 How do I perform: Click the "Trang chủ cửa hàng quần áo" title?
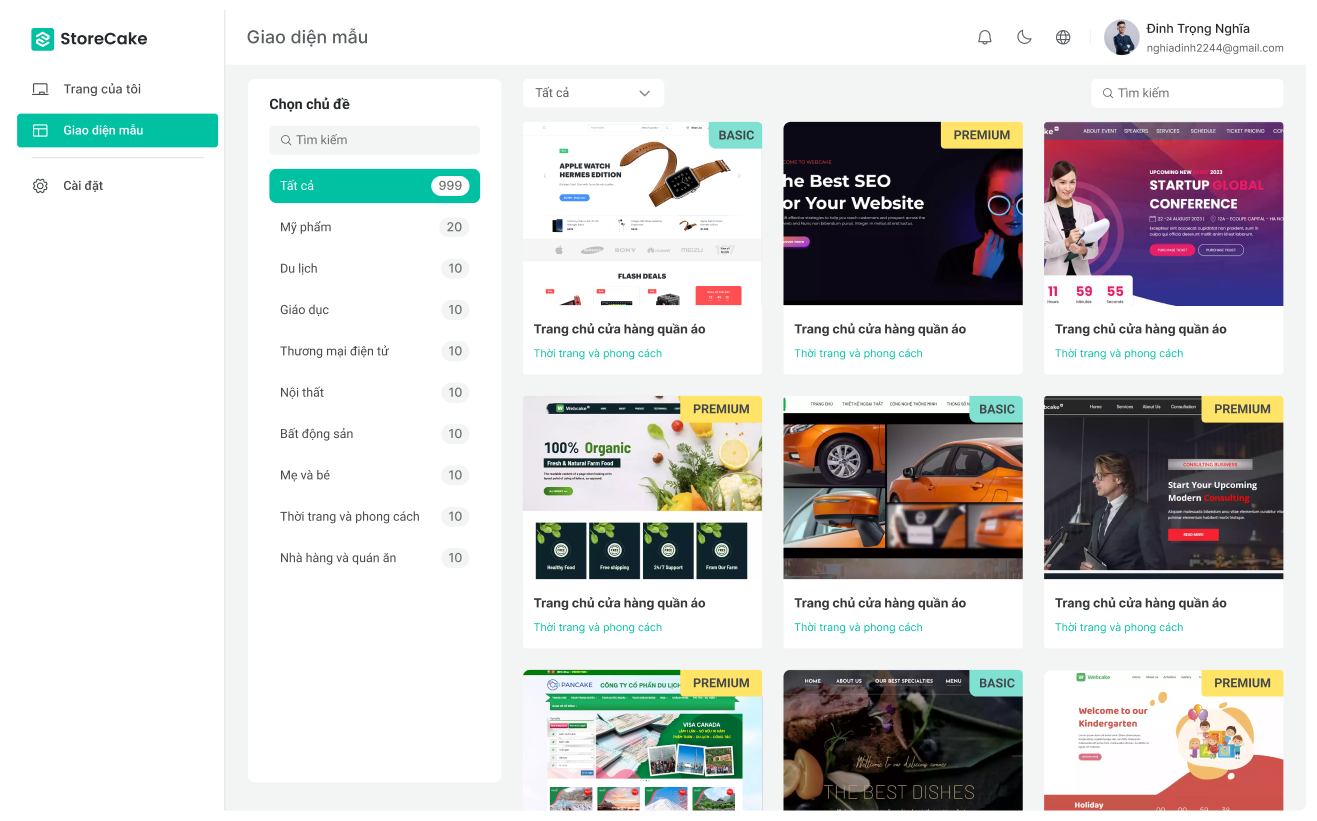pos(619,328)
